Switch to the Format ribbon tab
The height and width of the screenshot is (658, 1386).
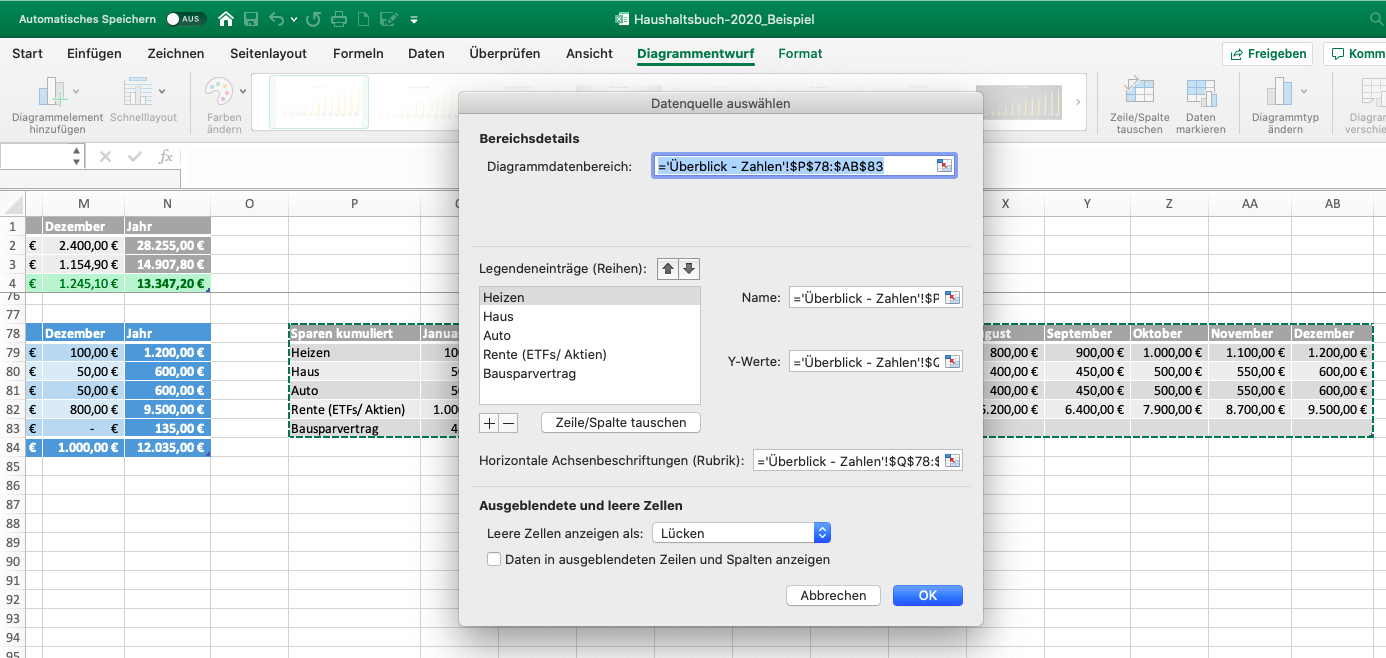[800, 54]
